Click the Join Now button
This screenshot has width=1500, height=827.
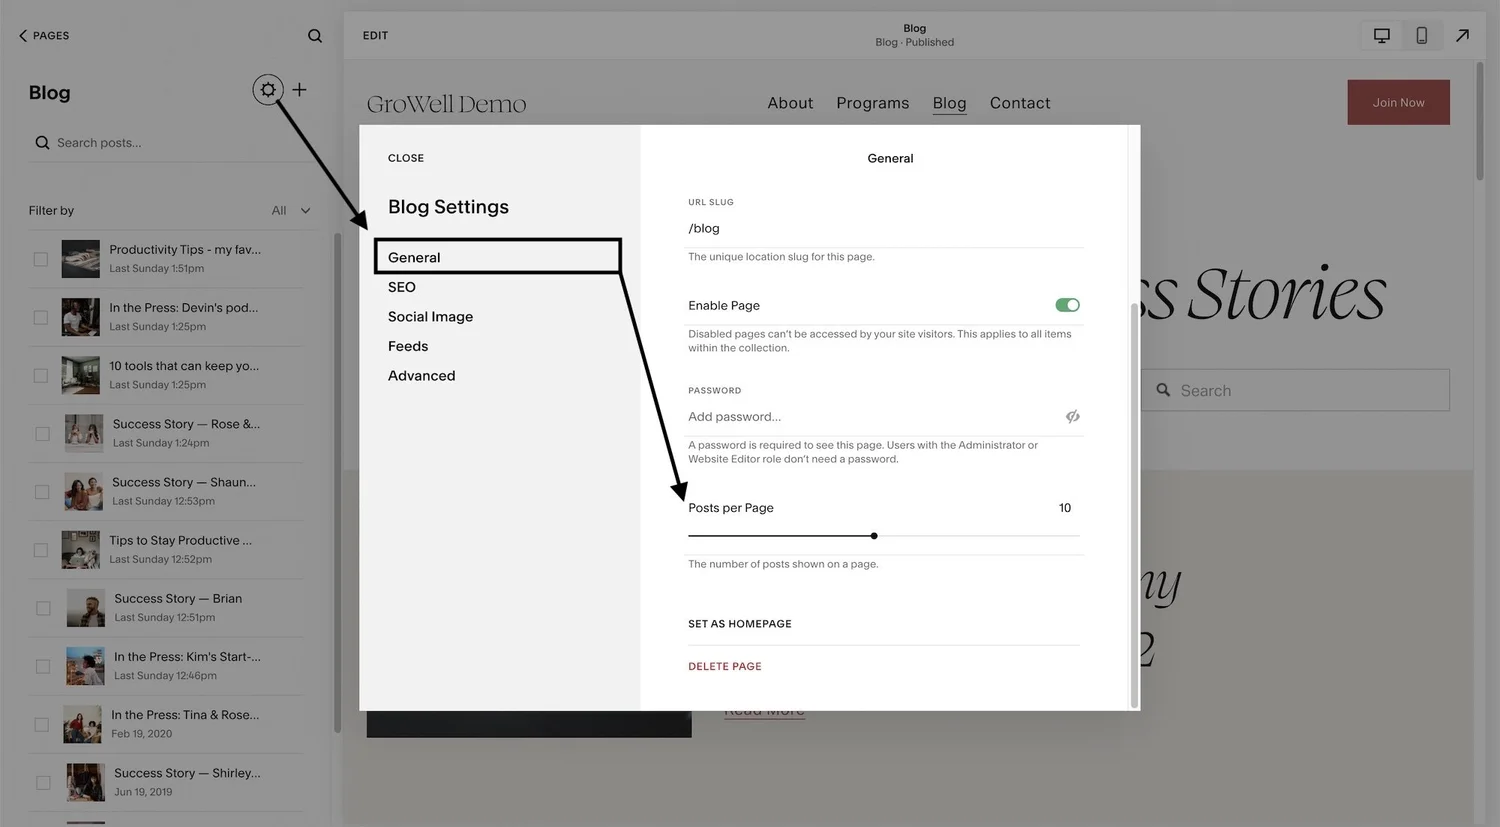pyautogui.click(x=1398, y=102)
